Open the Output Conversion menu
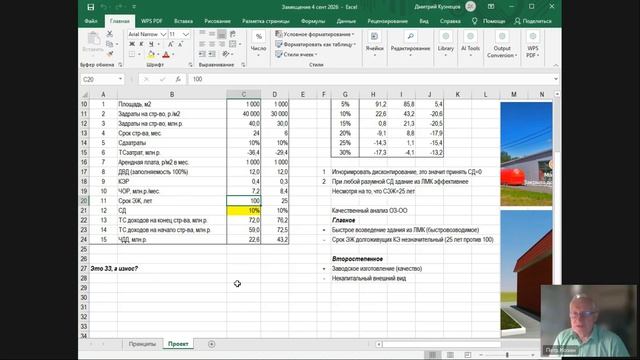This screenshot has height=360, width=640. [x=502, y=44]
